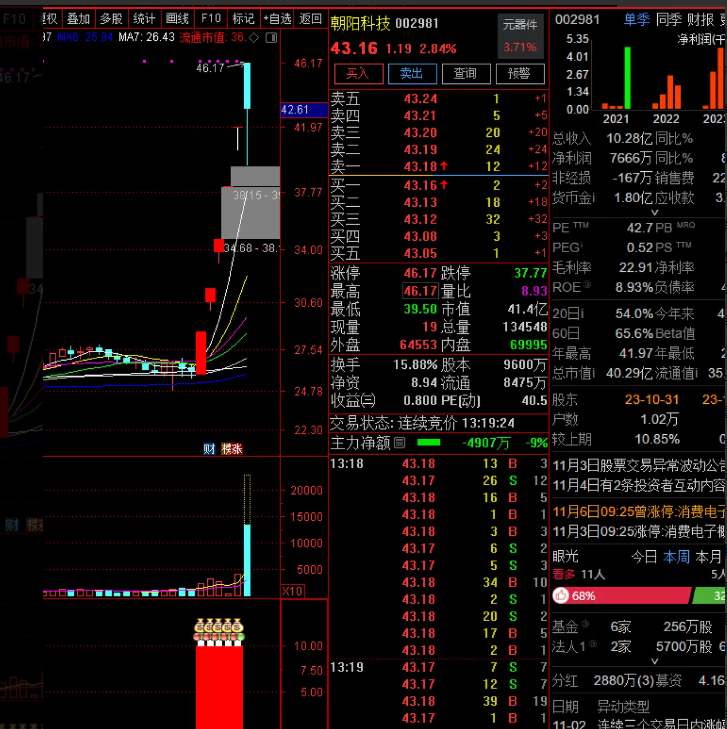This screenshot has width=727, height=729.
Task: Click the money bag icons above the red bar
Action: point(219,629)
